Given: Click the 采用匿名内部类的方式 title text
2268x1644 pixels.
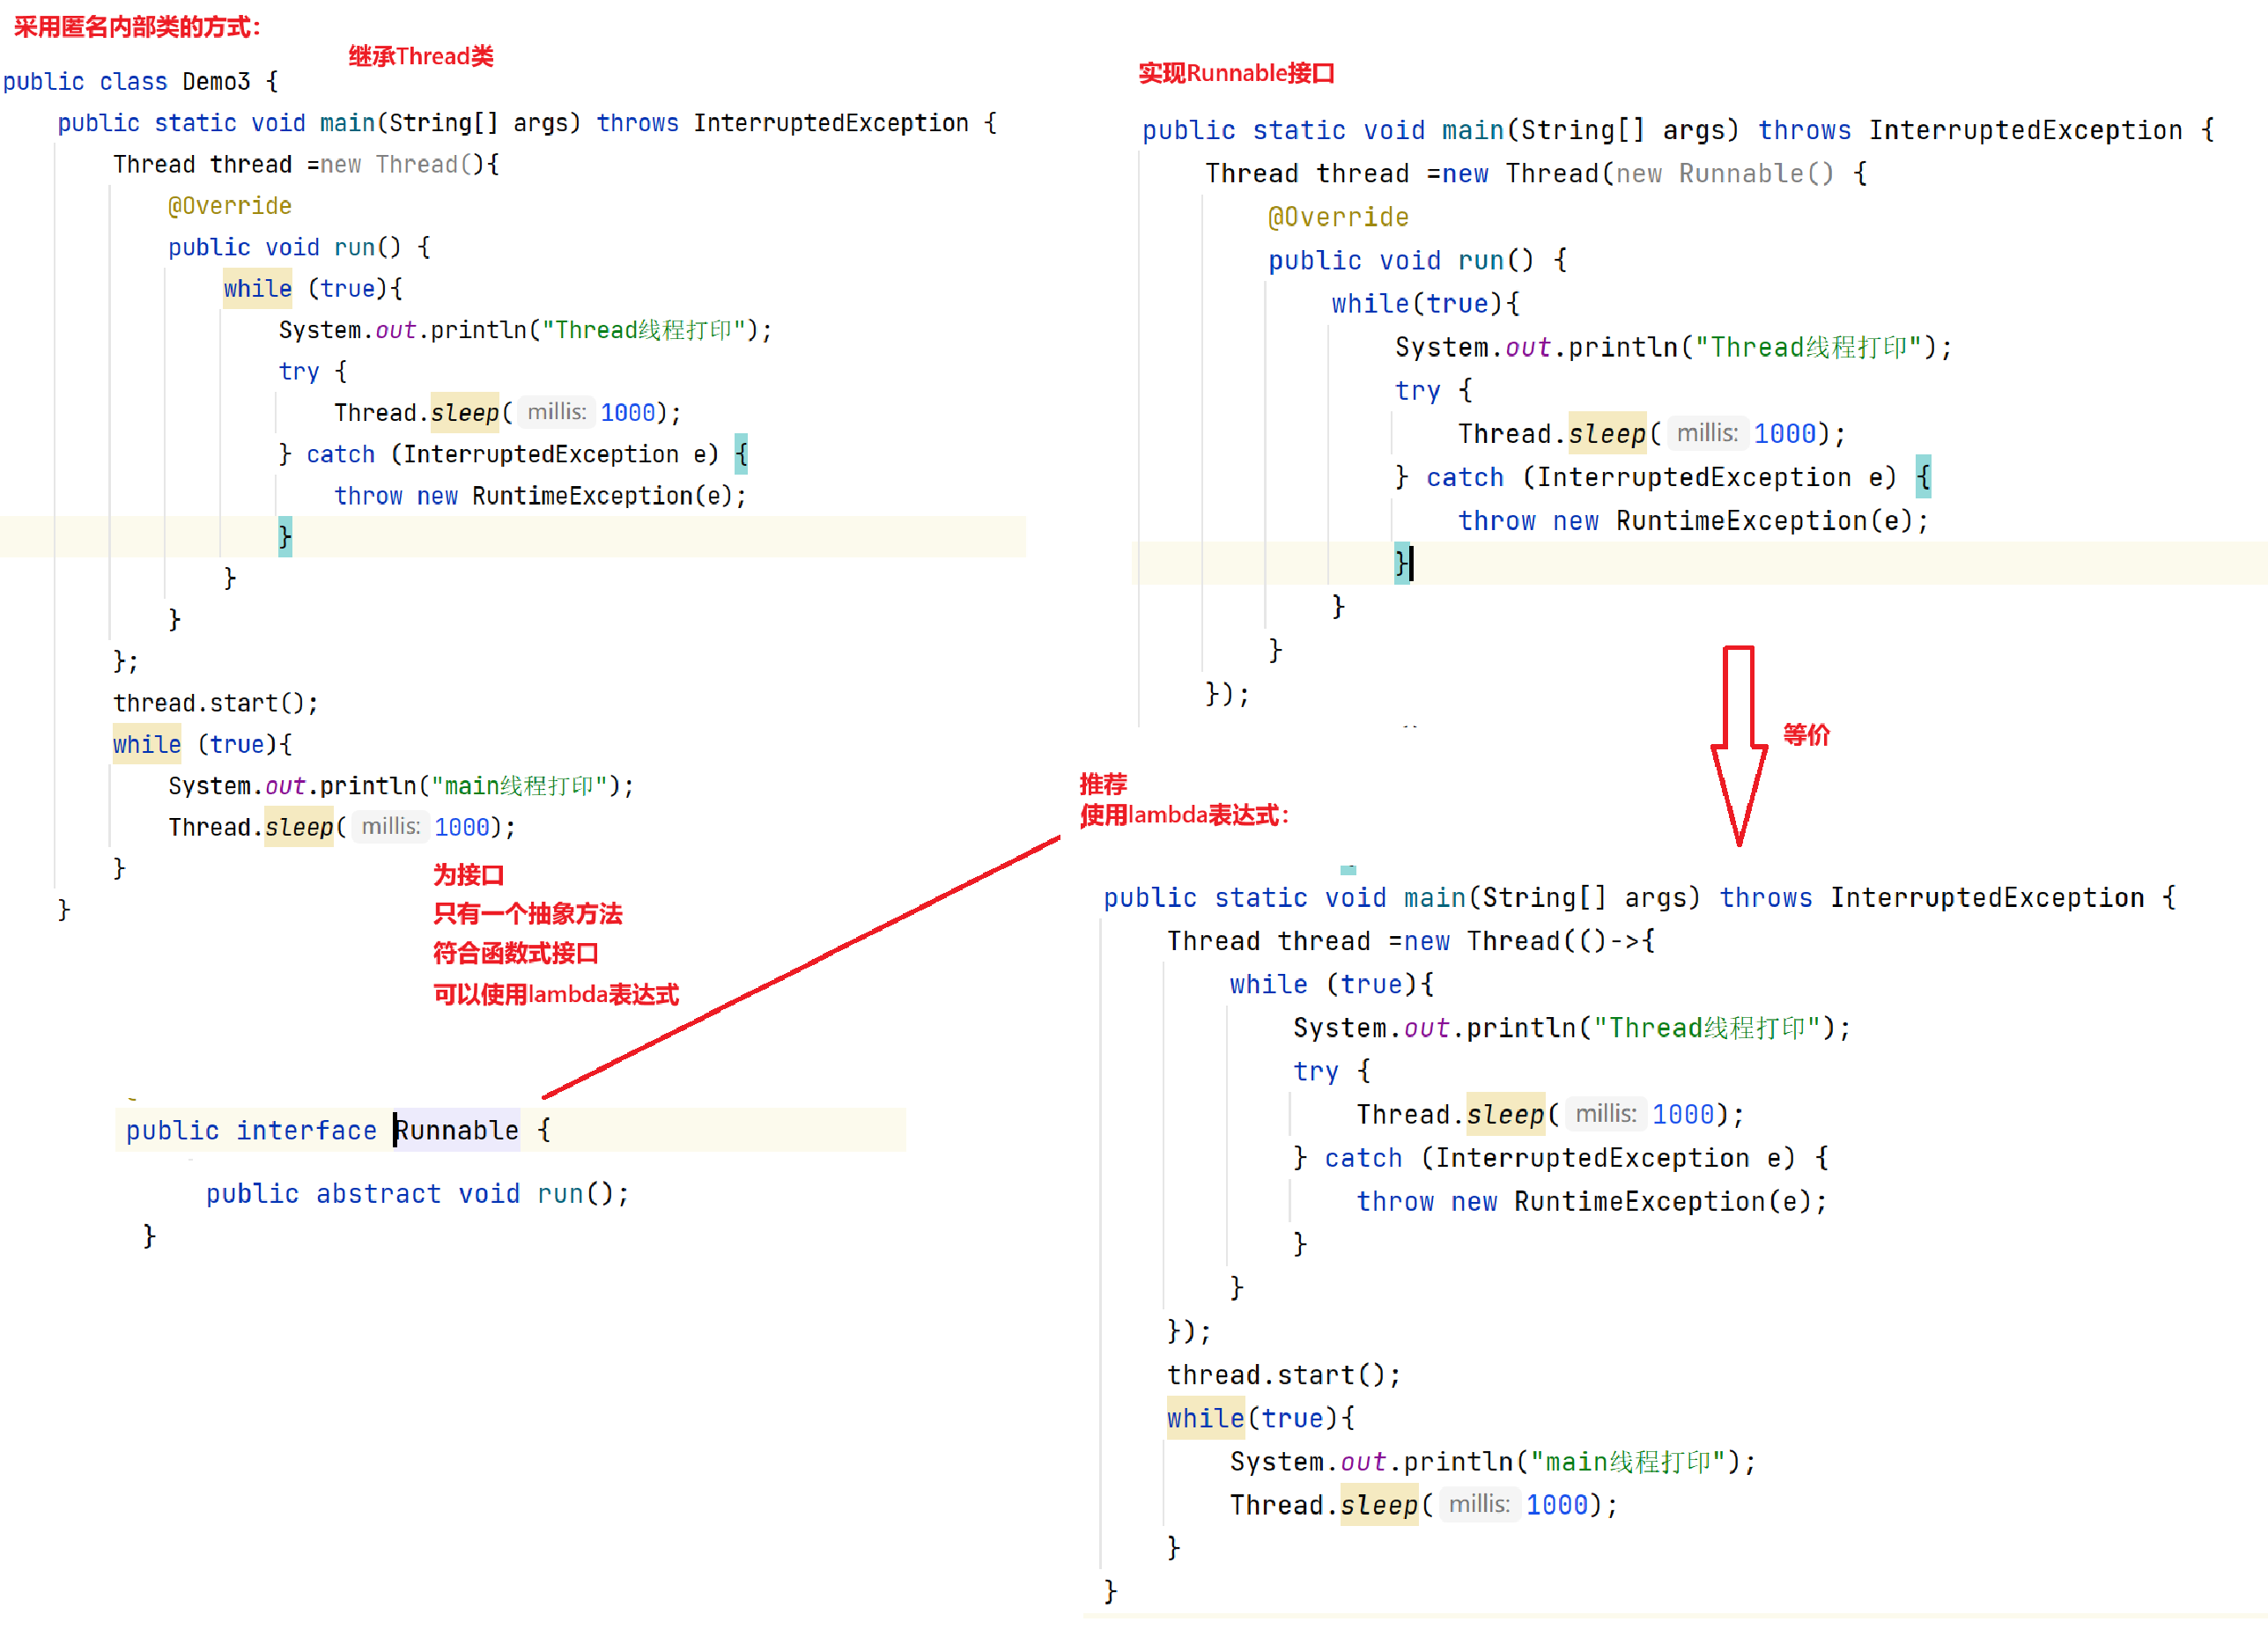Looking at the screenshot, I should click(136, 26).
